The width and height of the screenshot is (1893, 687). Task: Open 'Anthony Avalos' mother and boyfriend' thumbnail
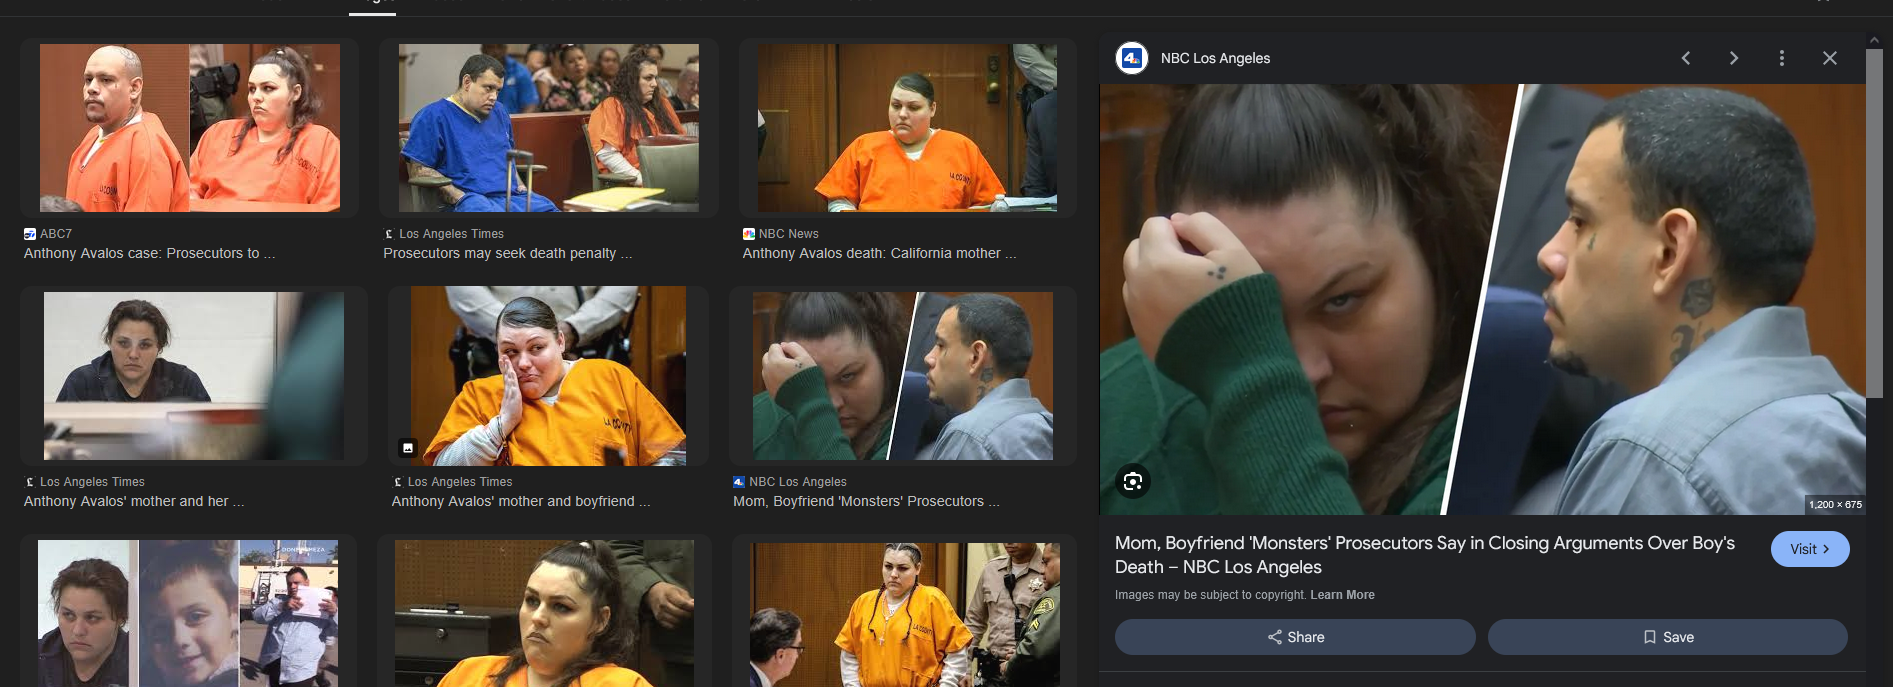(x=548, y=376)
